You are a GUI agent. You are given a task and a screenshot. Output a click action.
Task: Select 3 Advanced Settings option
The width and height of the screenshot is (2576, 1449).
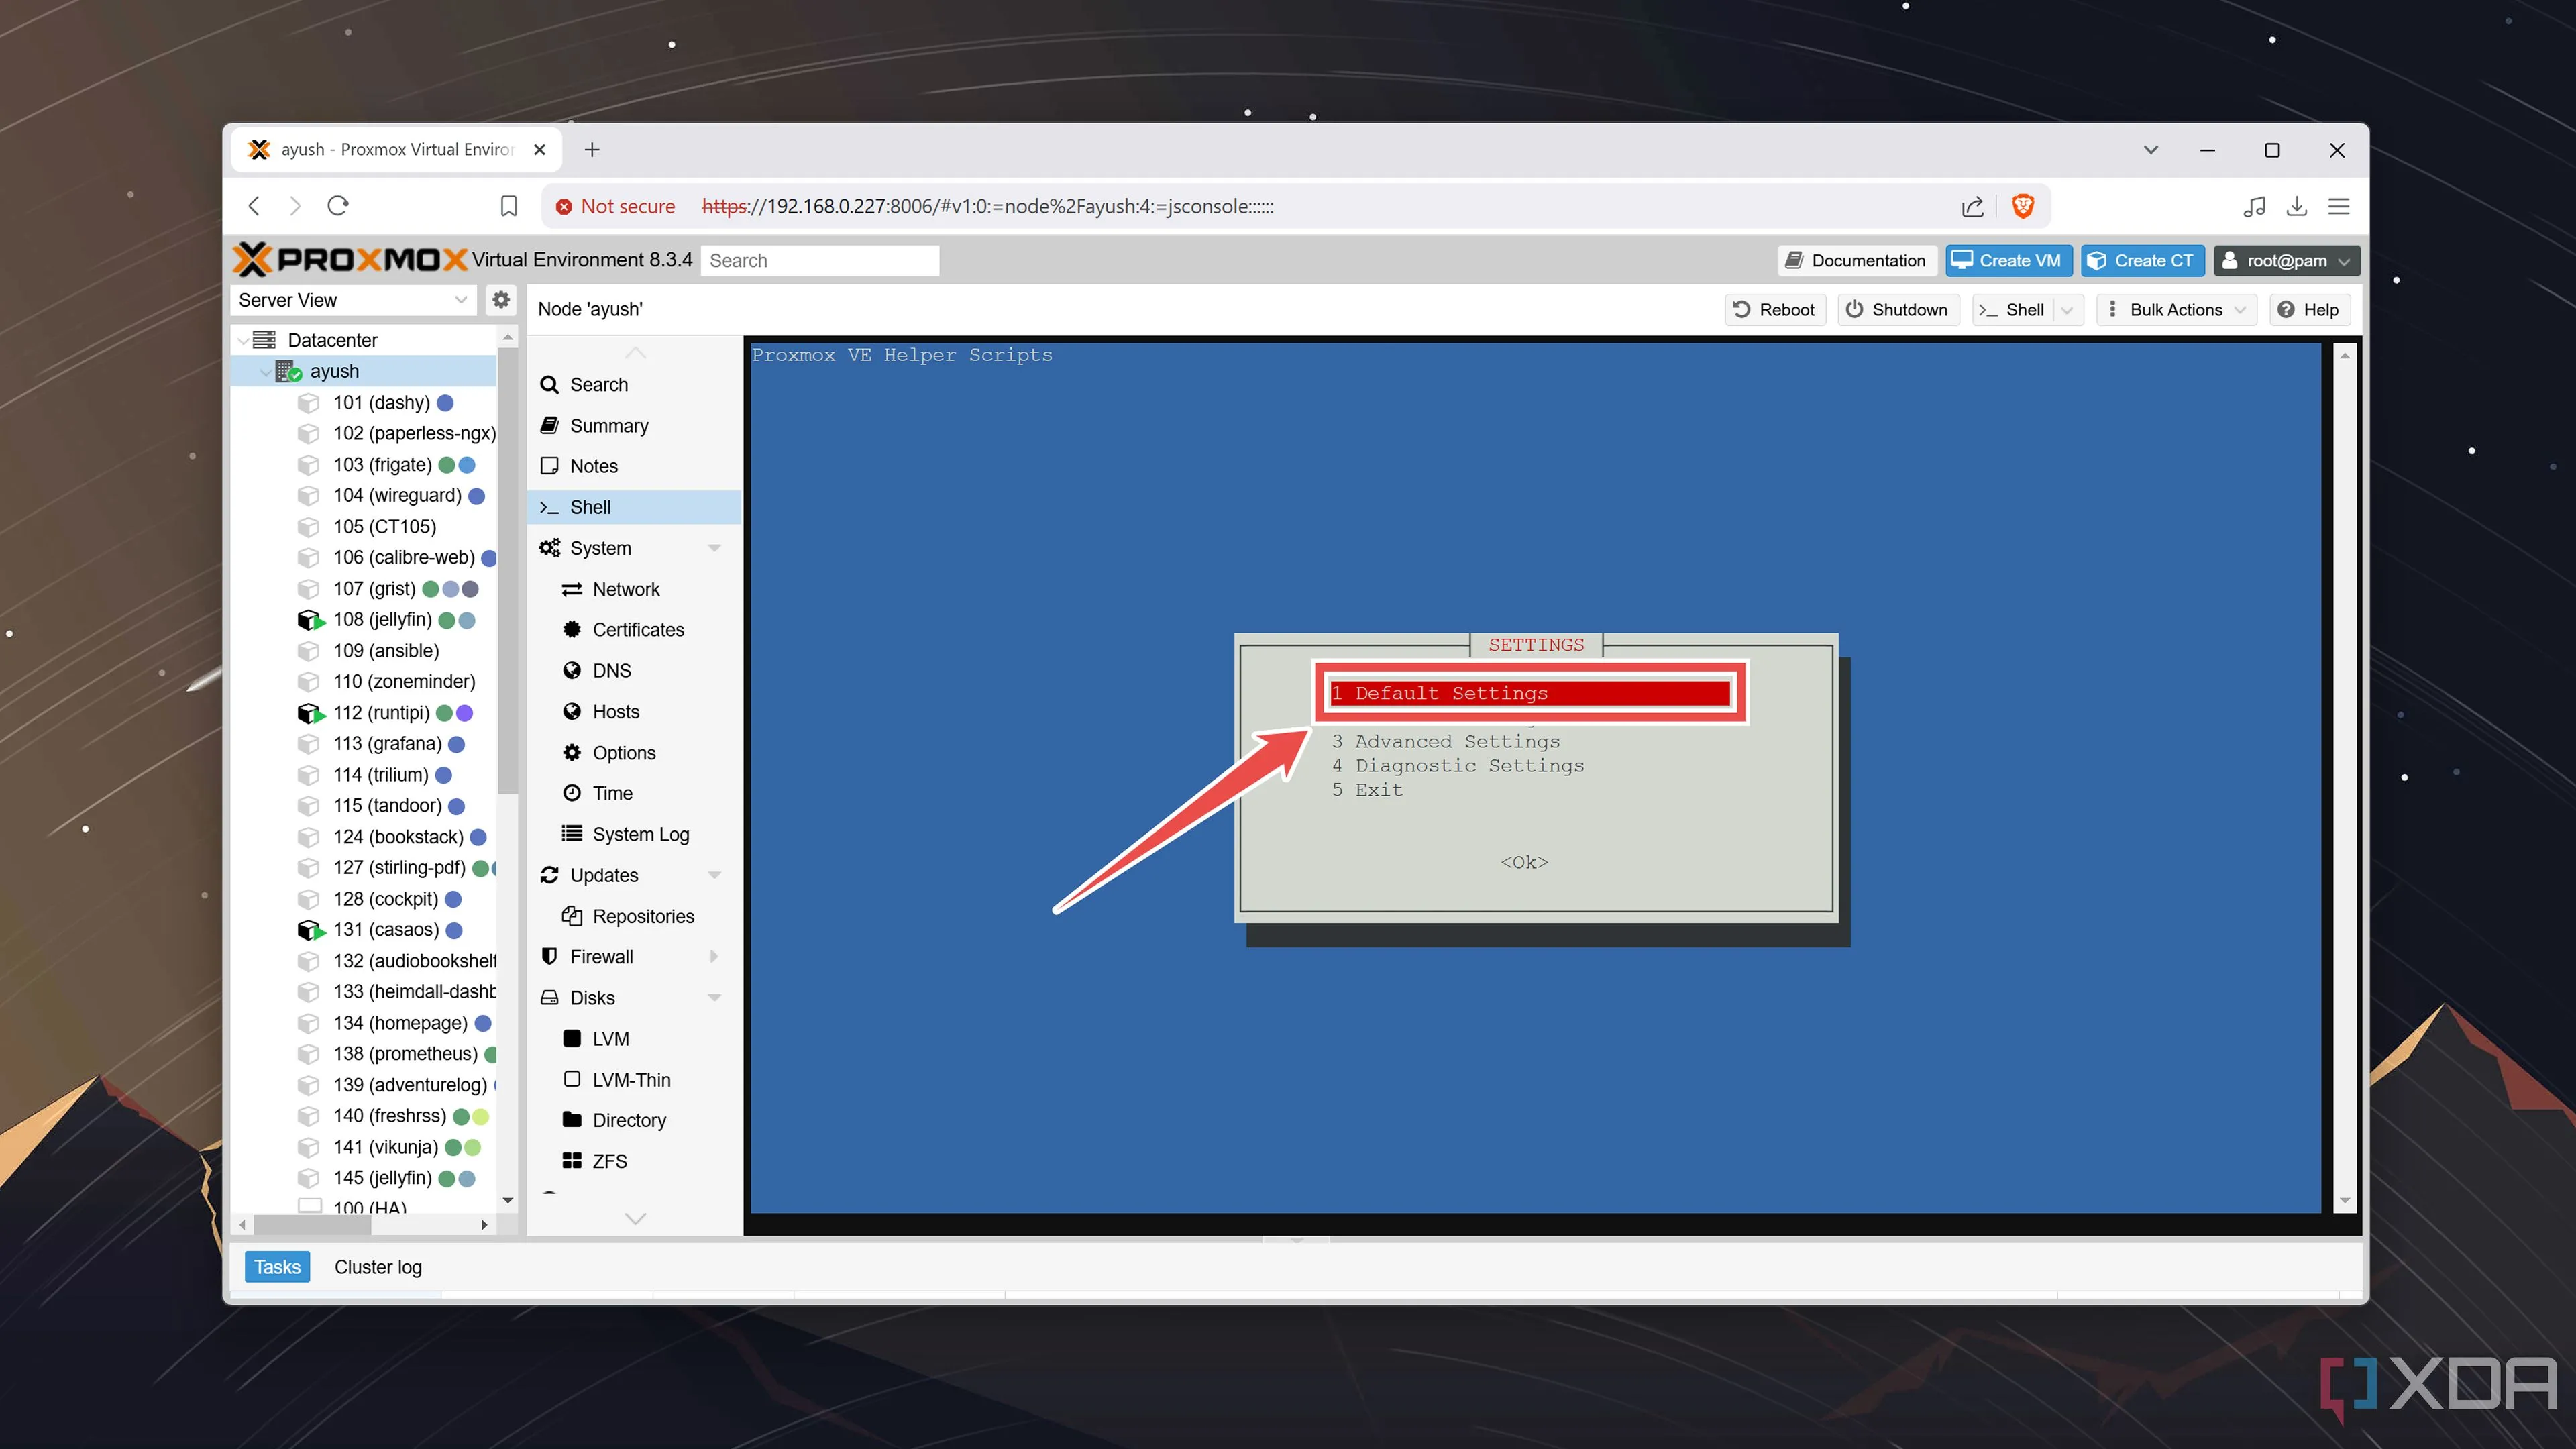(1445, 741)
